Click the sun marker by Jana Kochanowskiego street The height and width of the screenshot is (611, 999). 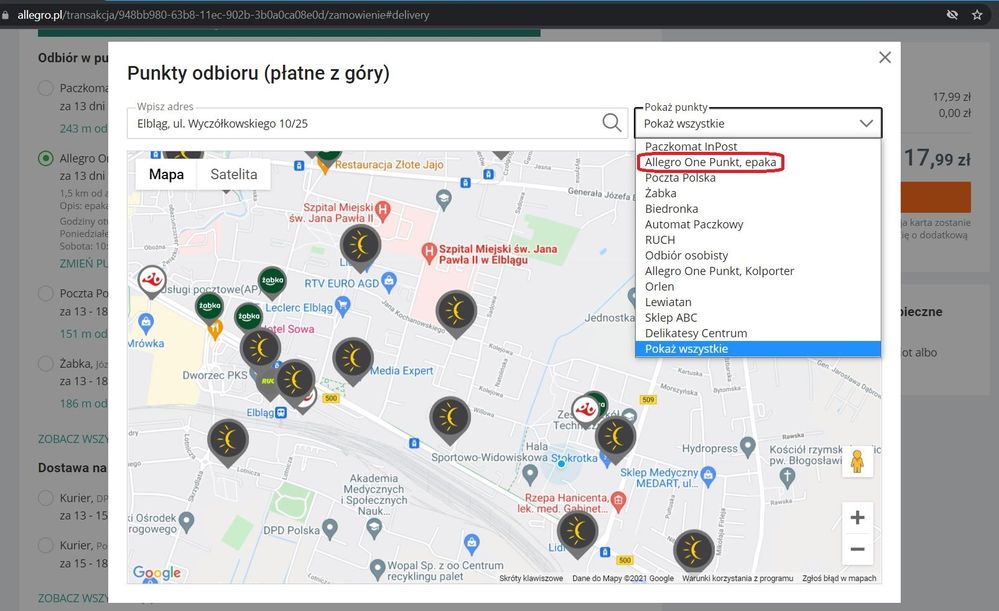pyautogui.click(x=456, y=312)
